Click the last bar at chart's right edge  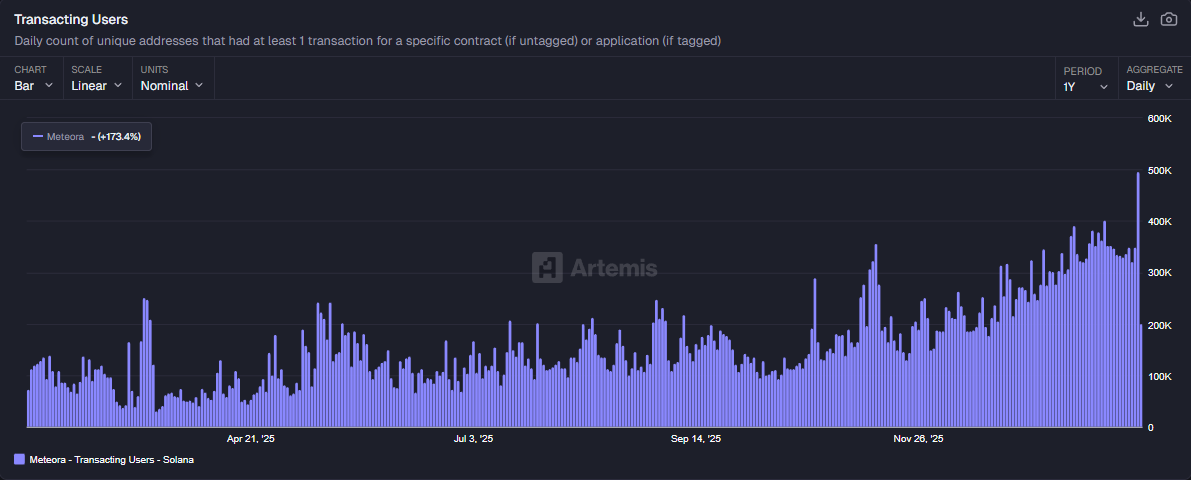coord(1142,375)
